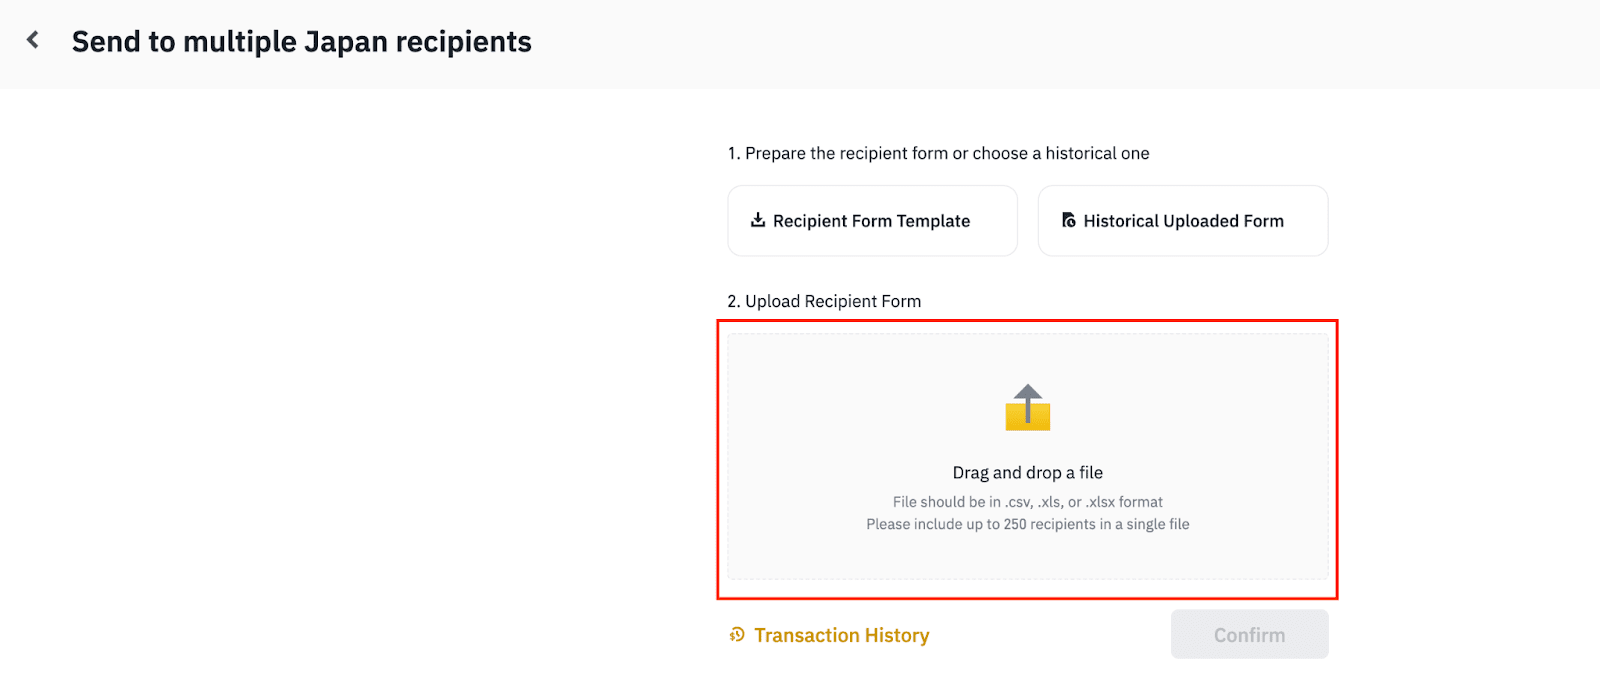This screenshot has height=688, width=1600.
Task: Open the Historical Uploaded Form list
Action: (x=1183, y=220)
